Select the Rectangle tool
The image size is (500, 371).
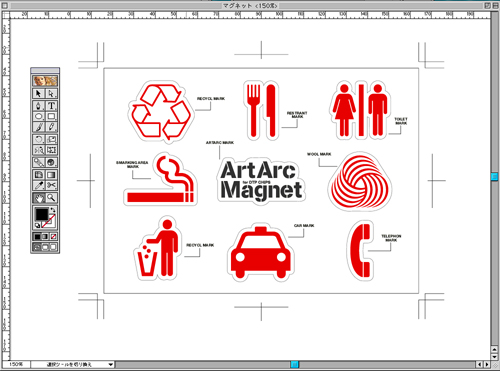point(51,116)
